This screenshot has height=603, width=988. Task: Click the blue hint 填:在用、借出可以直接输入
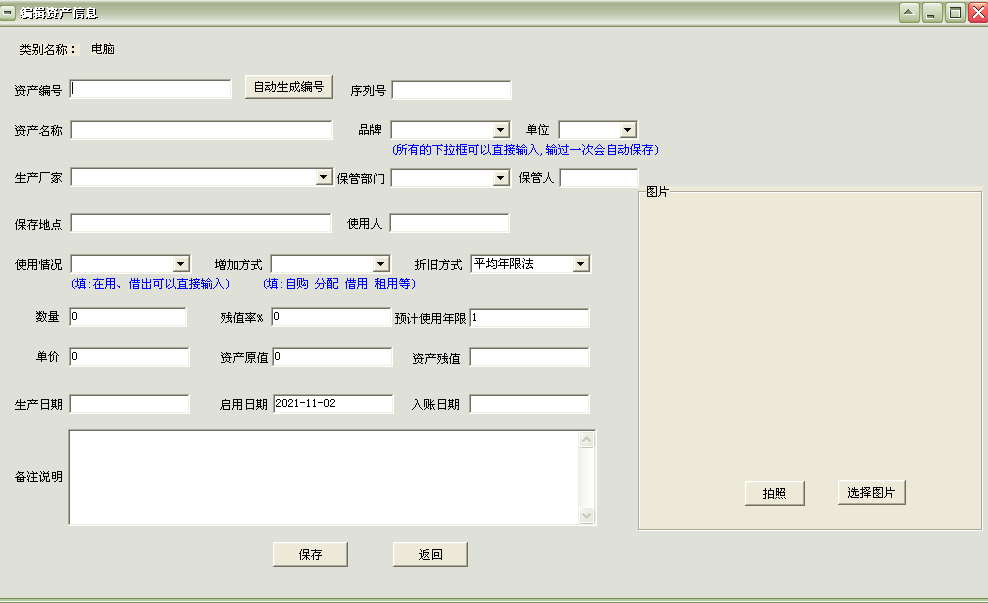point(151,284)
